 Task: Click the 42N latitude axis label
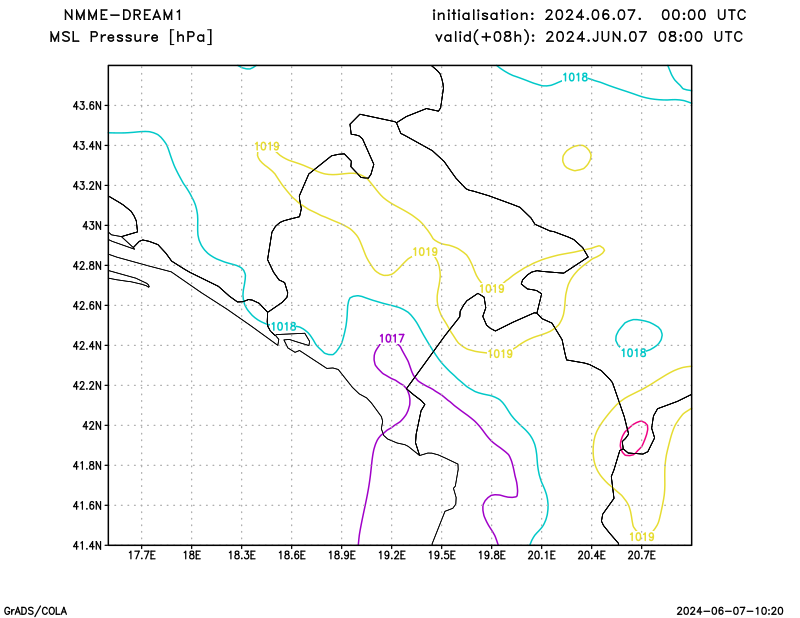pyautogui.click(x=92, y=426)
